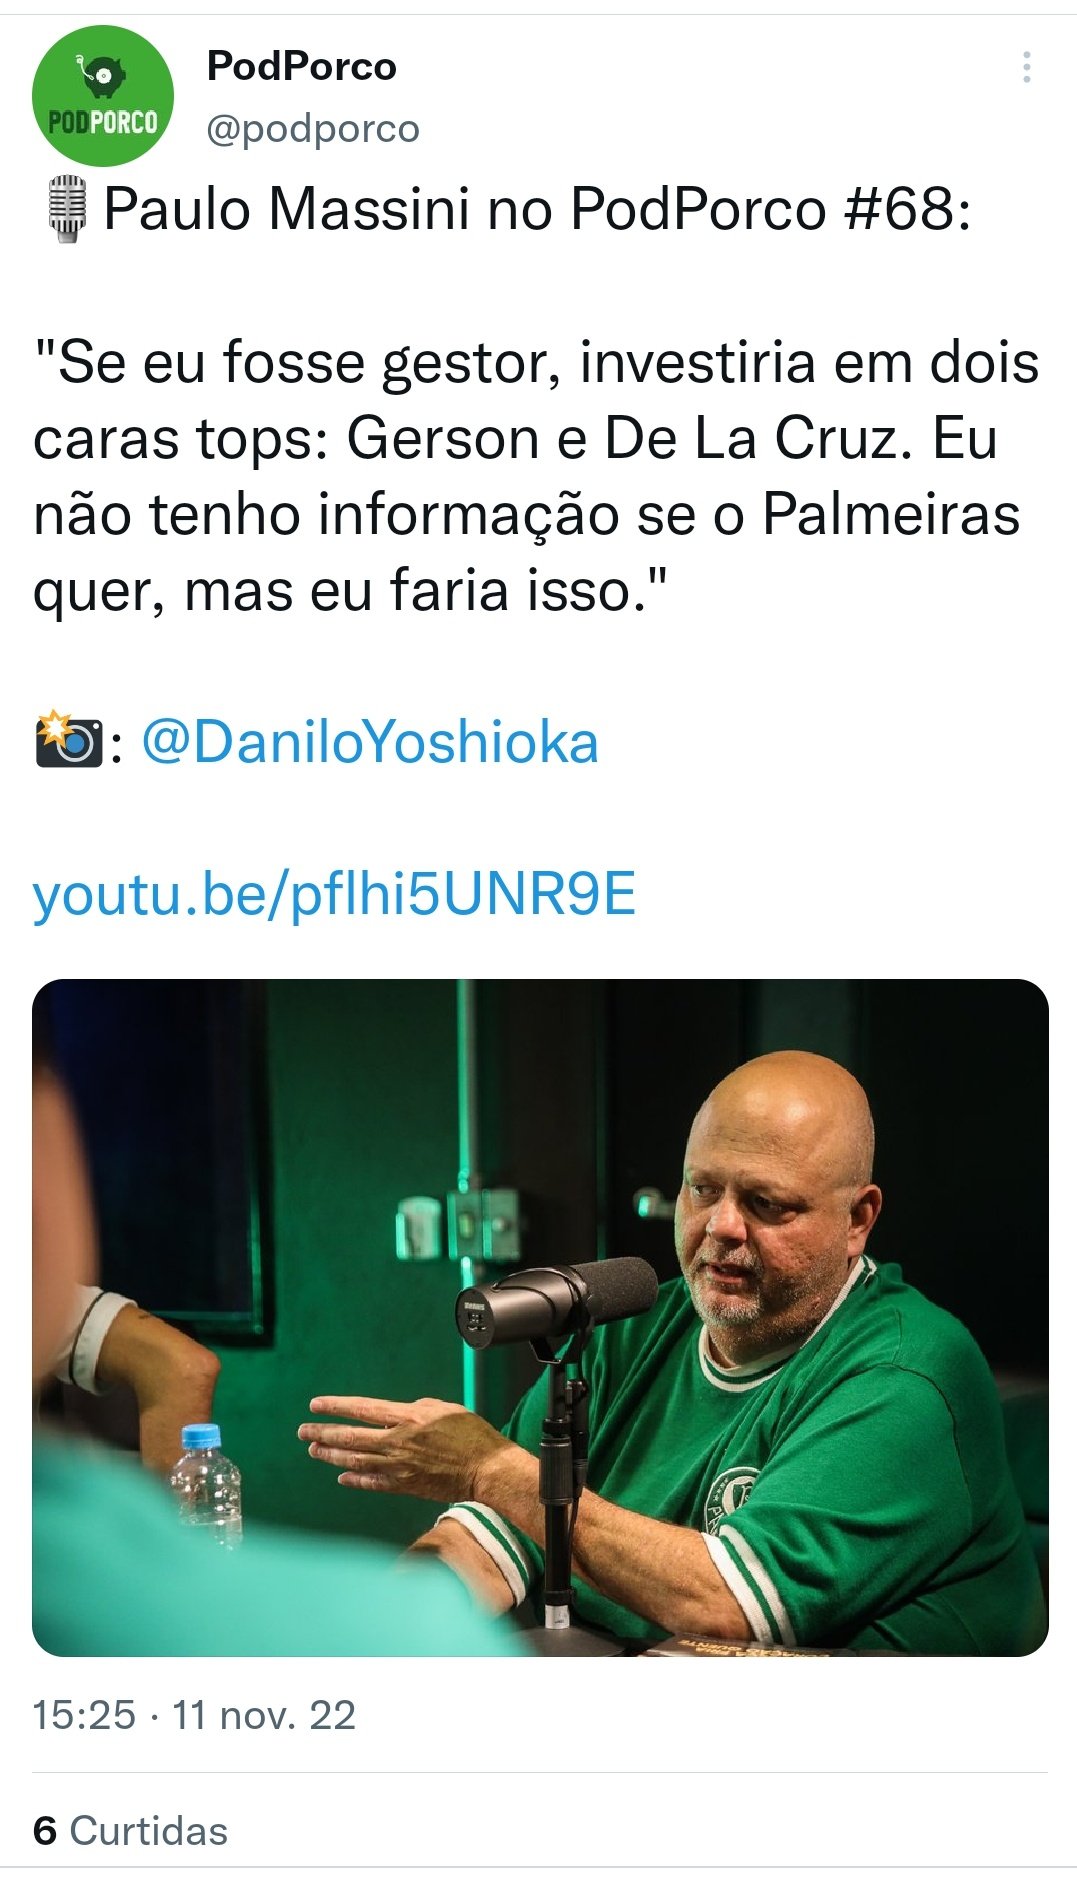Click the headline 'Paulo Massini no PodPorco #68'
Image resolution: width=1077 pixels, height=1896 pixels.
click(x=537, y=209)
